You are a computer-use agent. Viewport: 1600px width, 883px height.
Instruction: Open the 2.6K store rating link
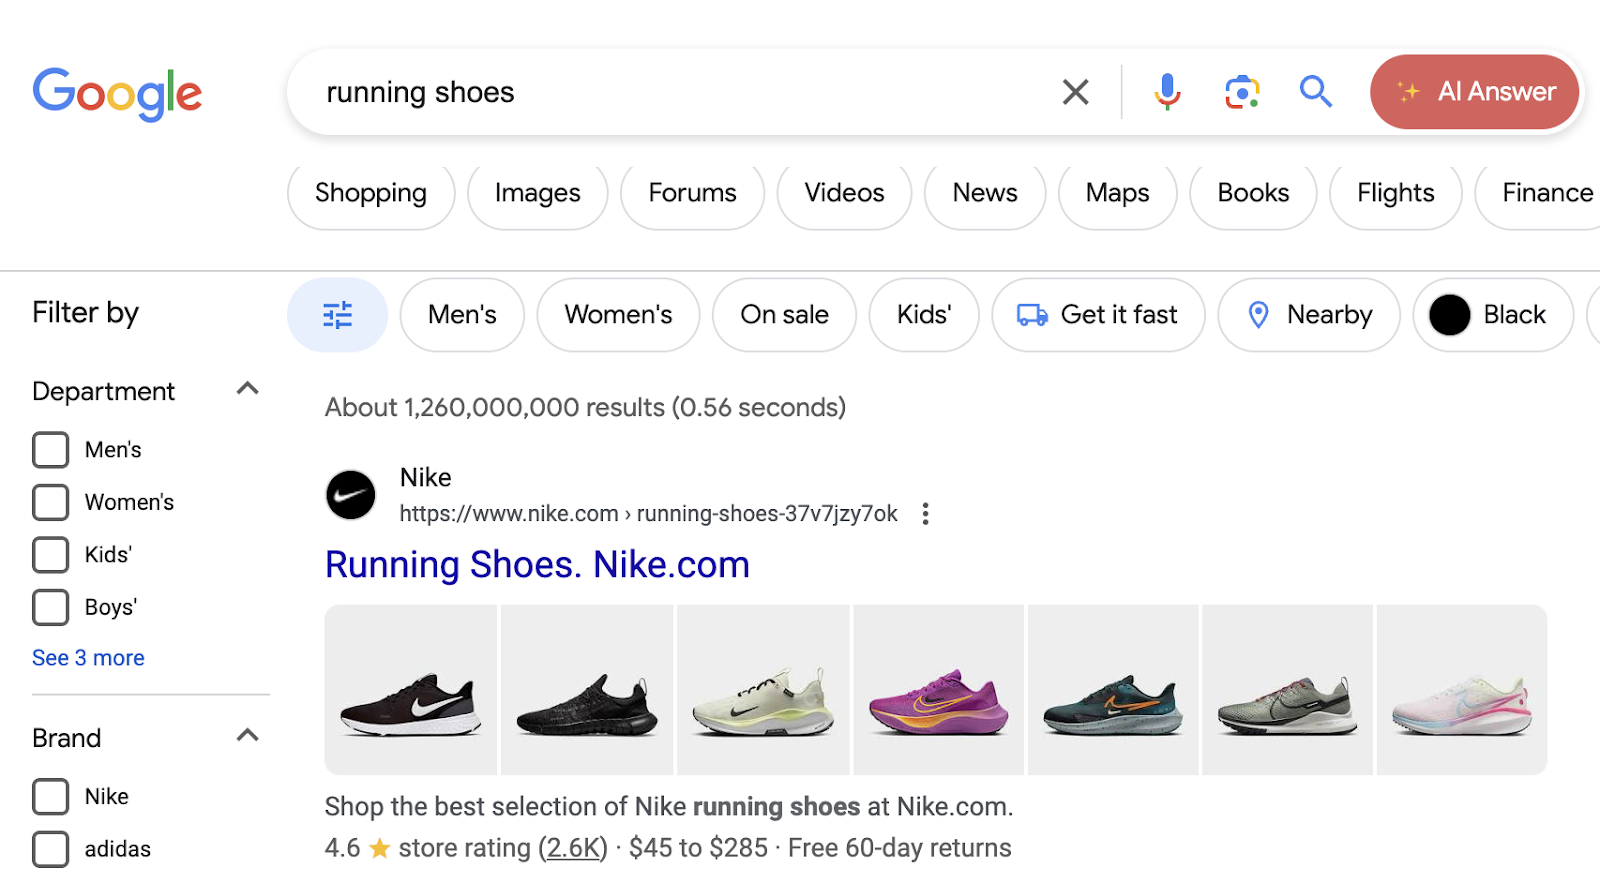[573, 848]
